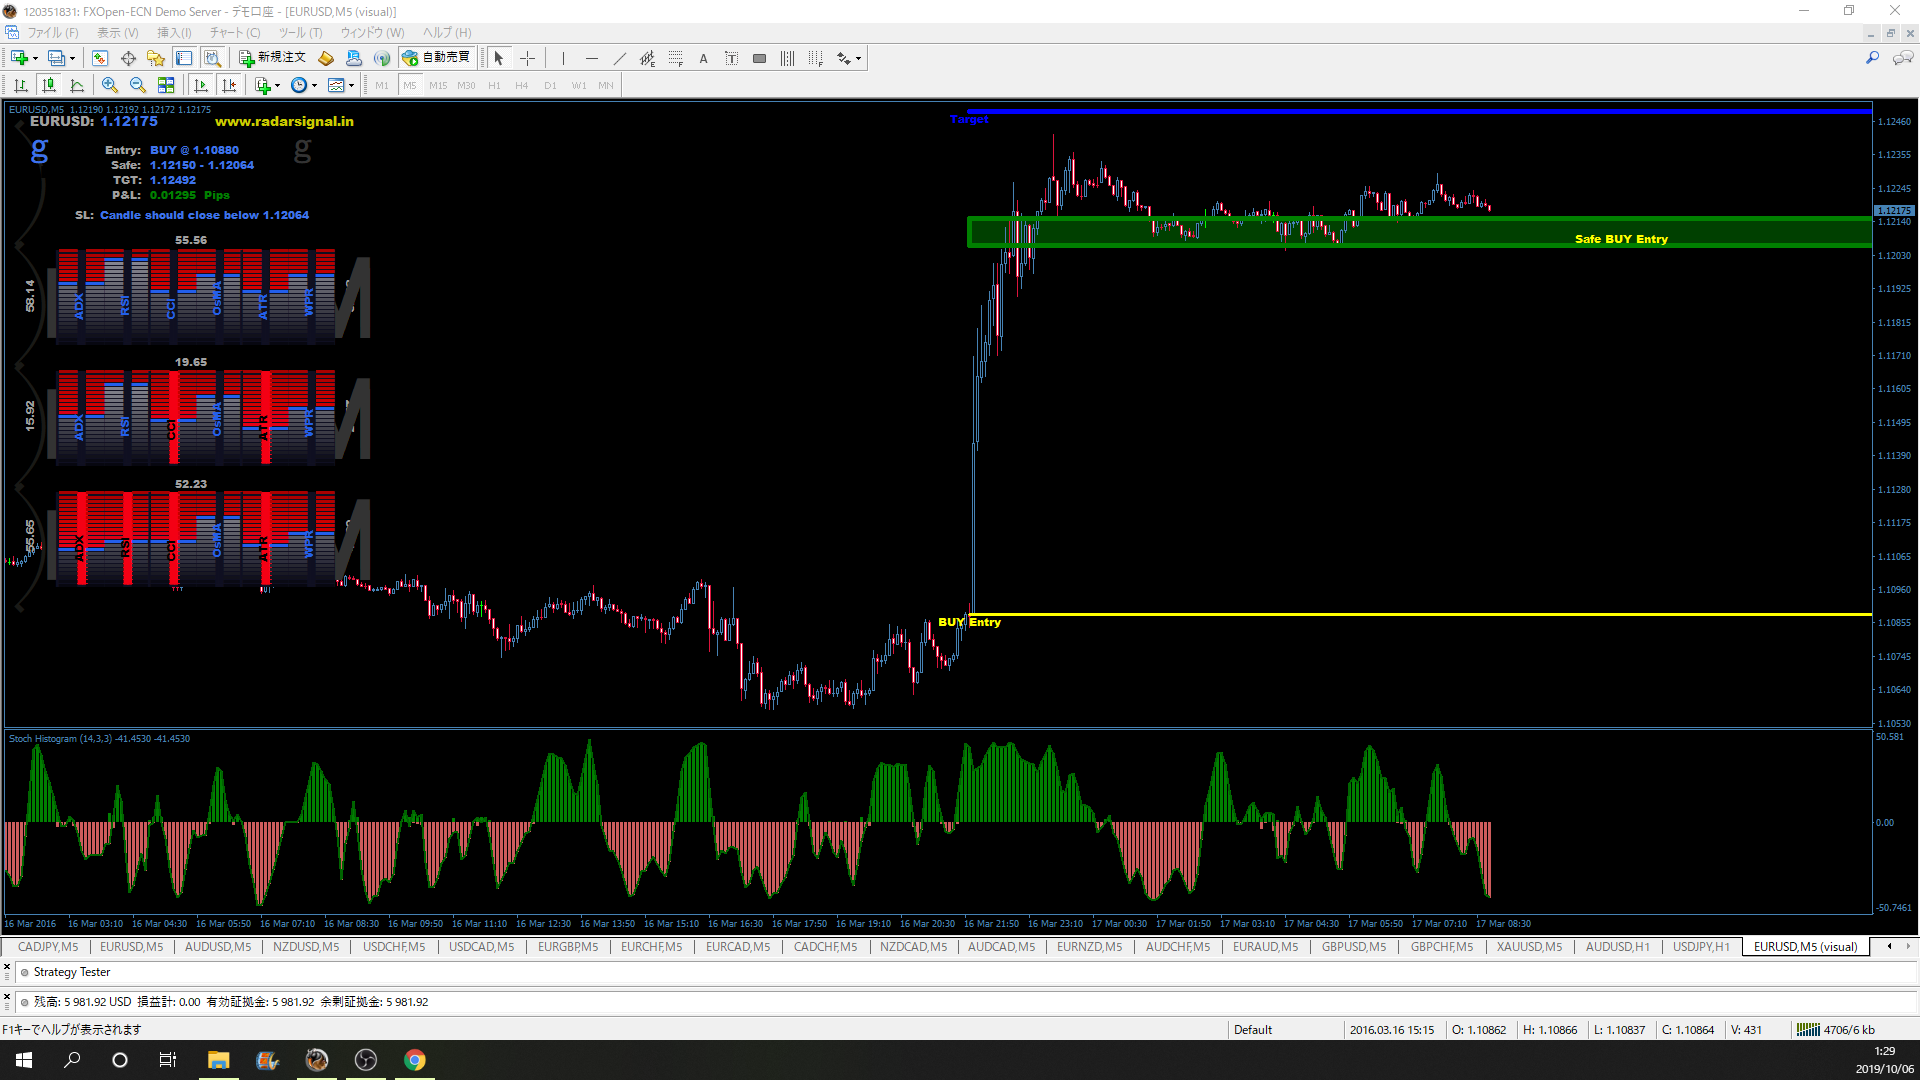Select the horizontal line tool

tap(591, 59)
